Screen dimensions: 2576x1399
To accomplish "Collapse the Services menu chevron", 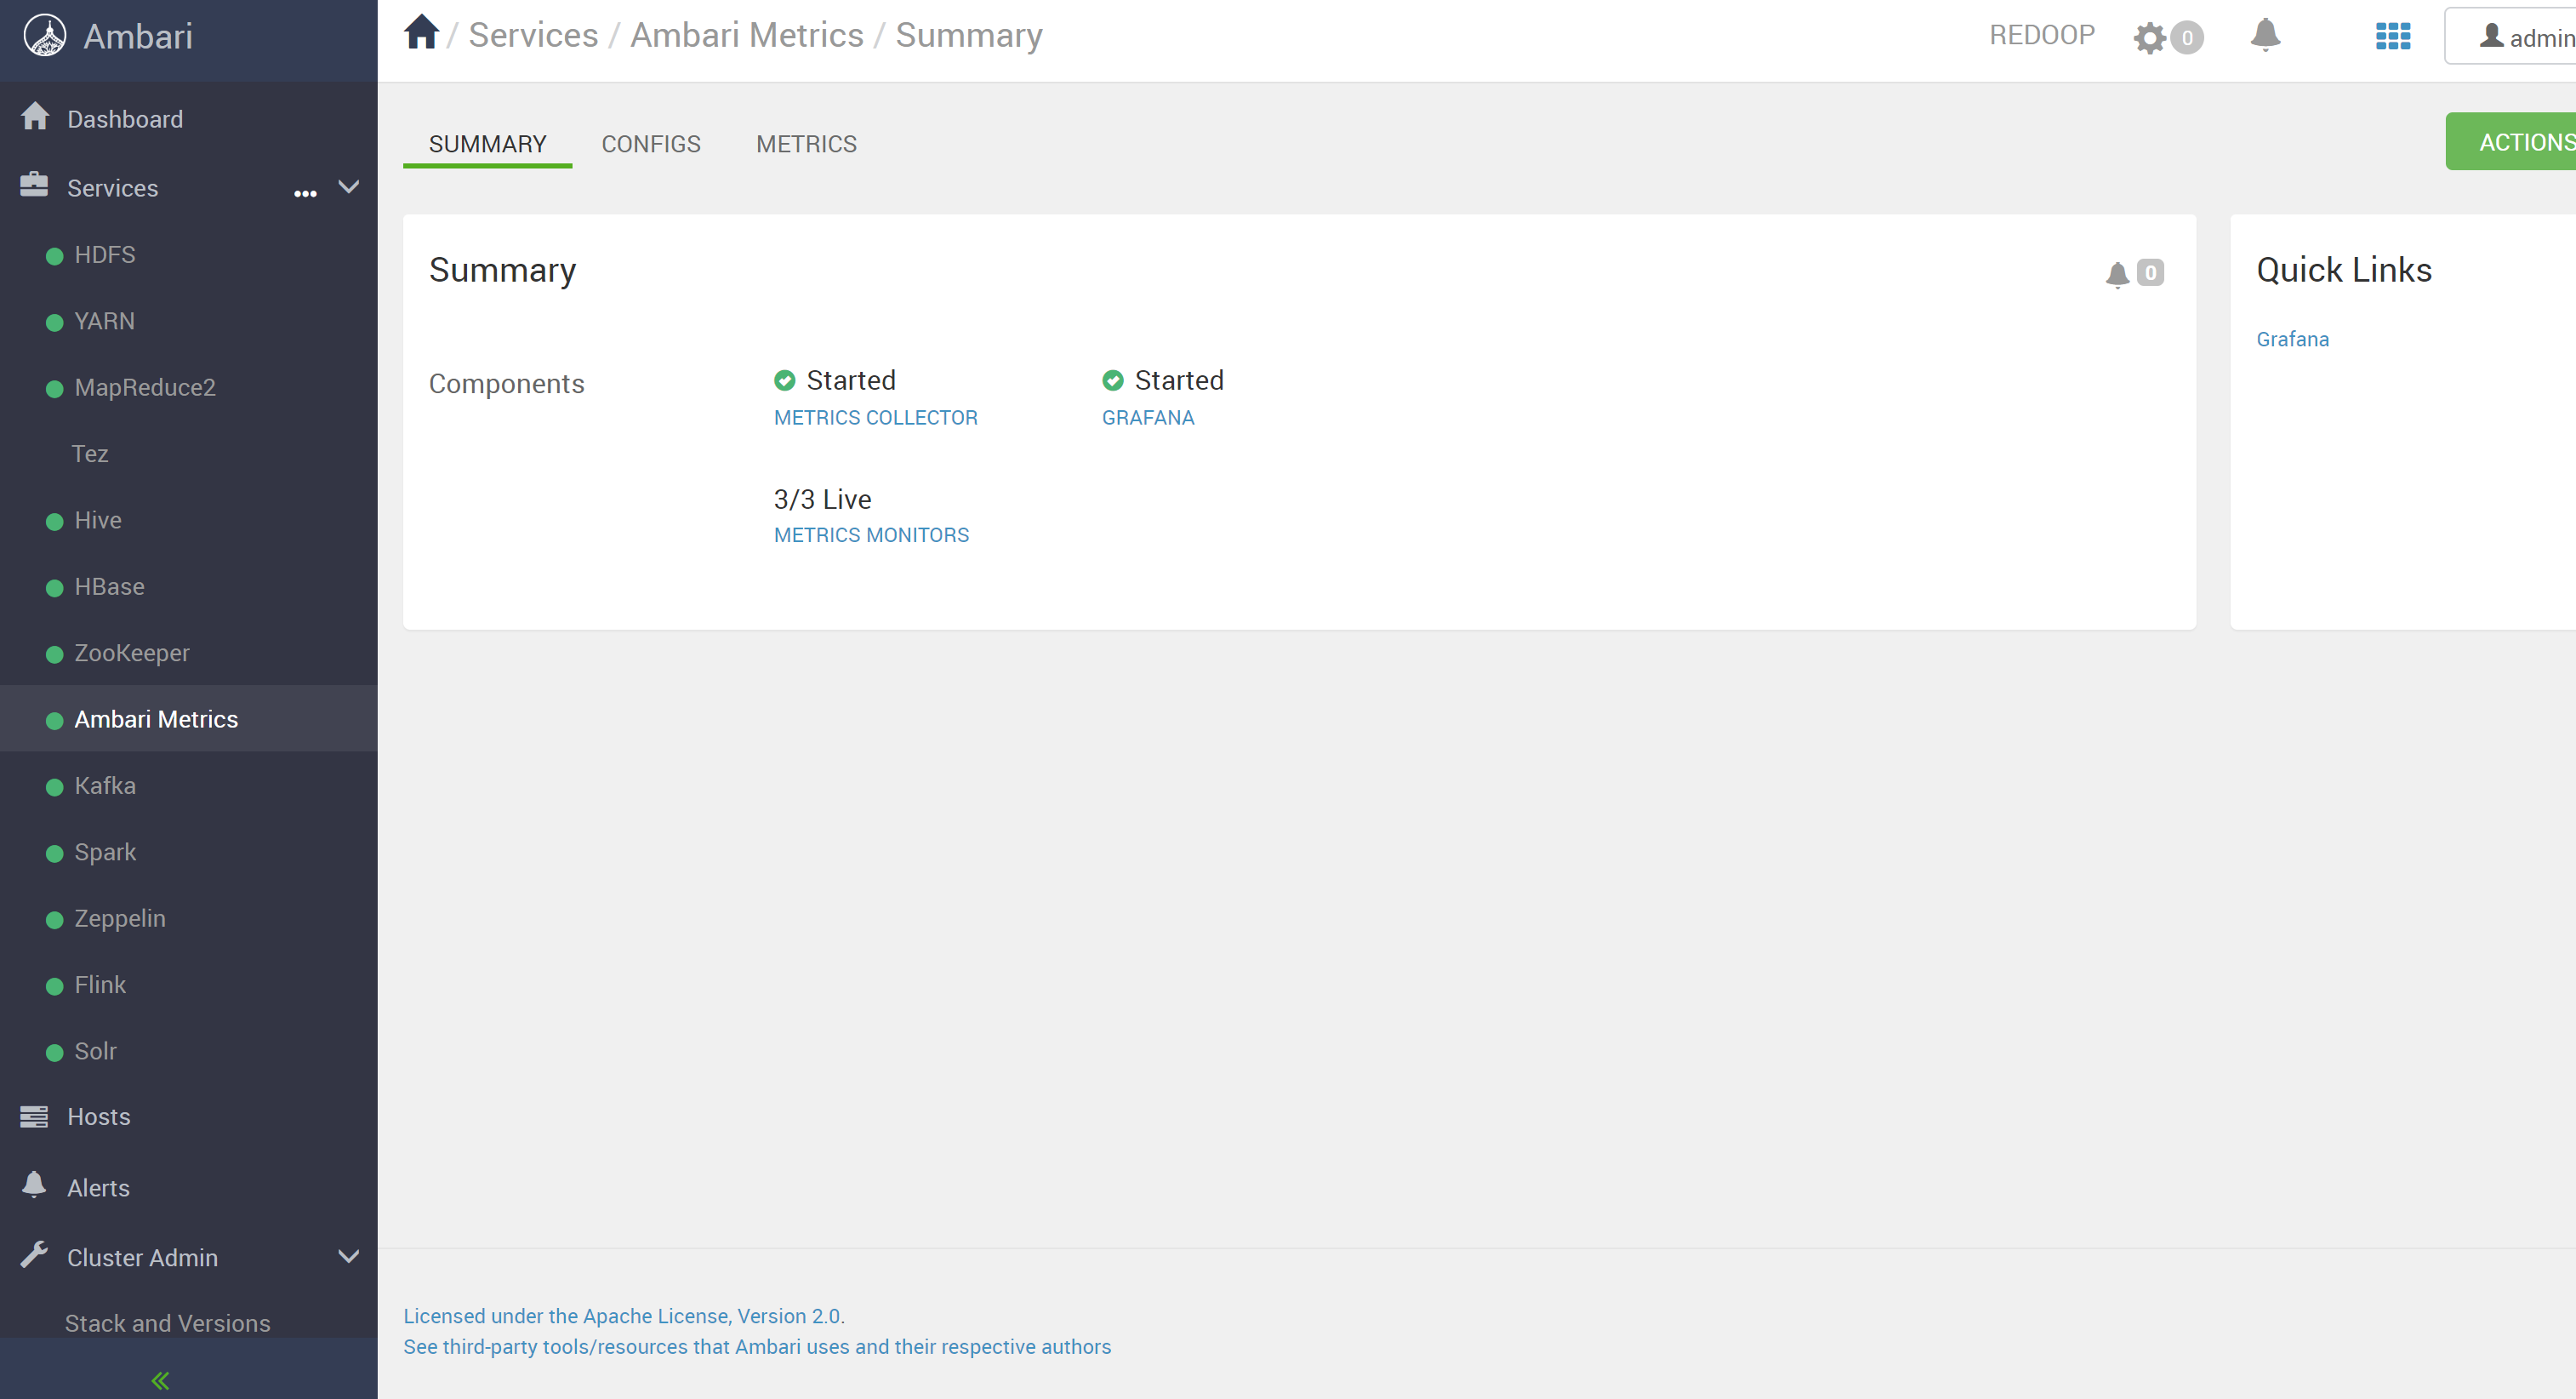I will coord(348,187).
